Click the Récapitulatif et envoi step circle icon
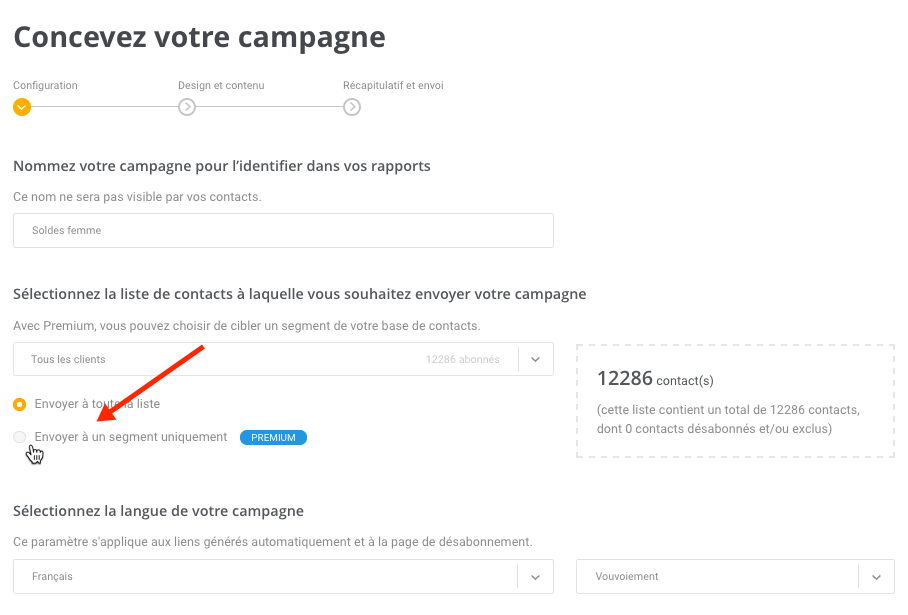The image size is (908, 615). tap(352, 107)
